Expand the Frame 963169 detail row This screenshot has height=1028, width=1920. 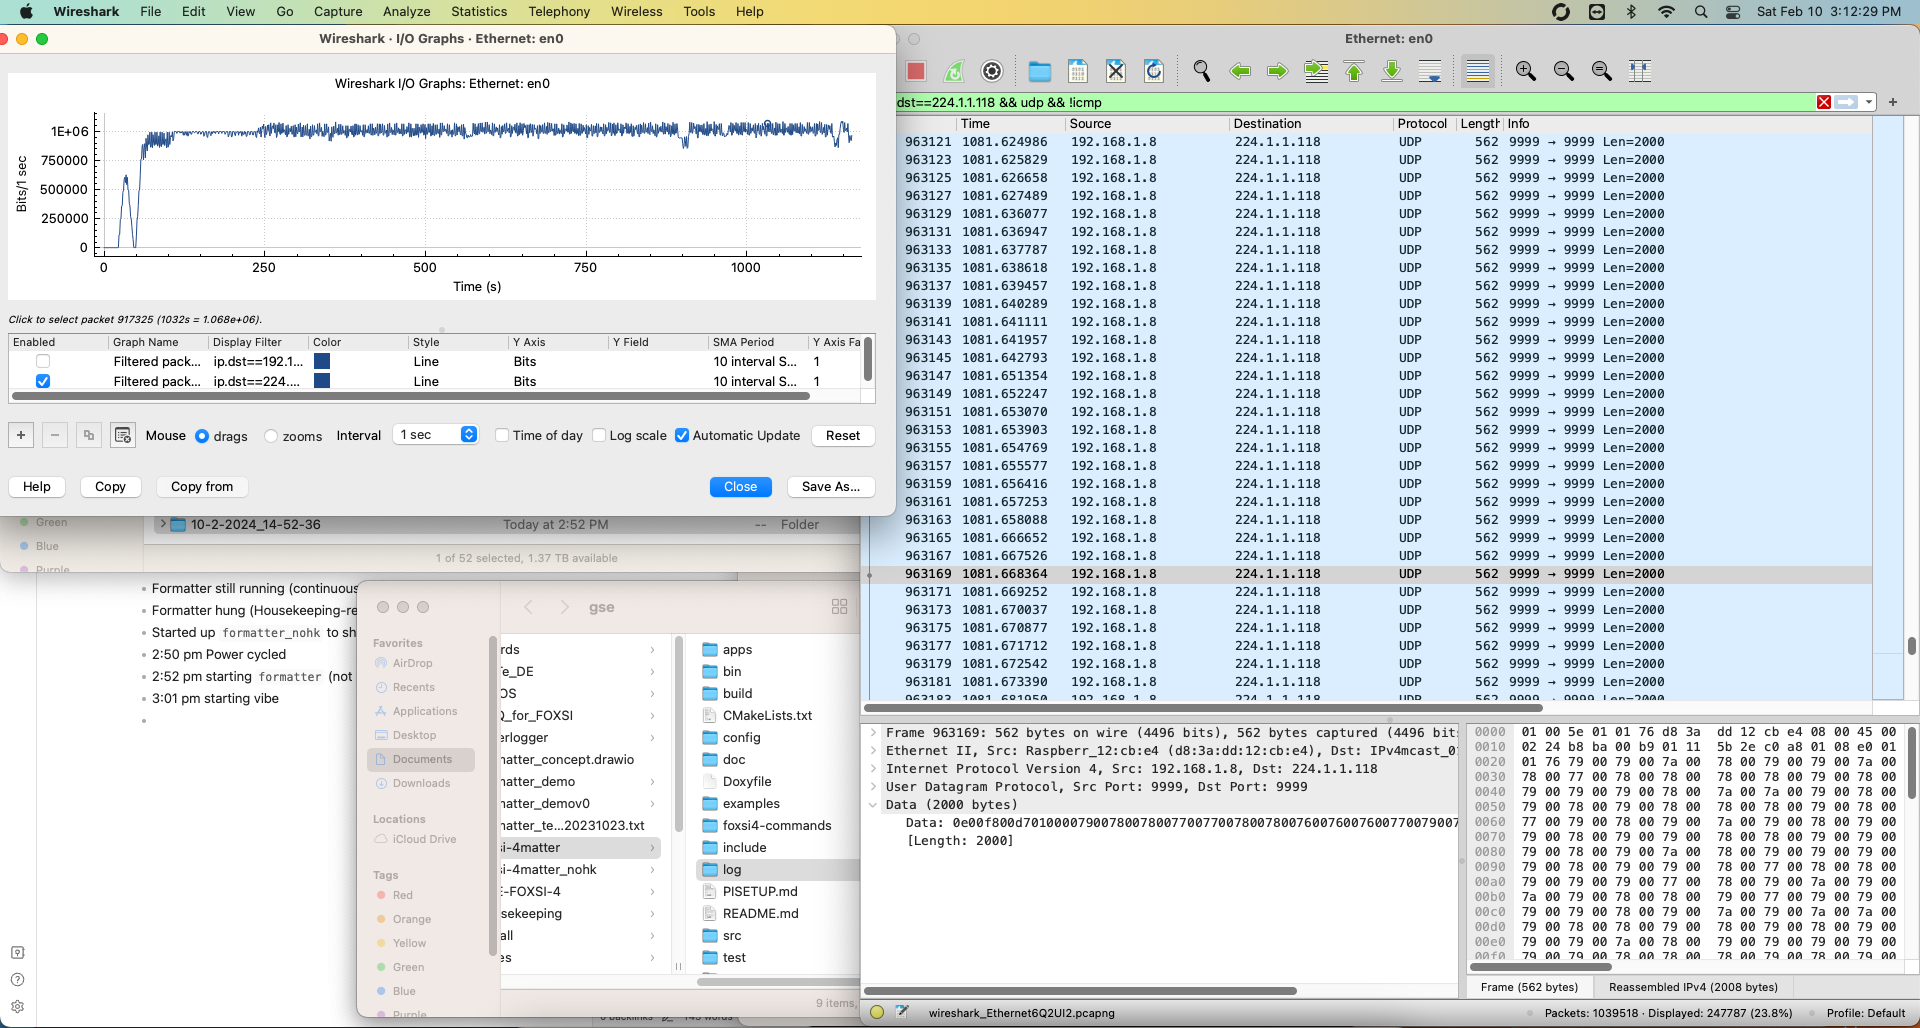click(x=873, y=733)
